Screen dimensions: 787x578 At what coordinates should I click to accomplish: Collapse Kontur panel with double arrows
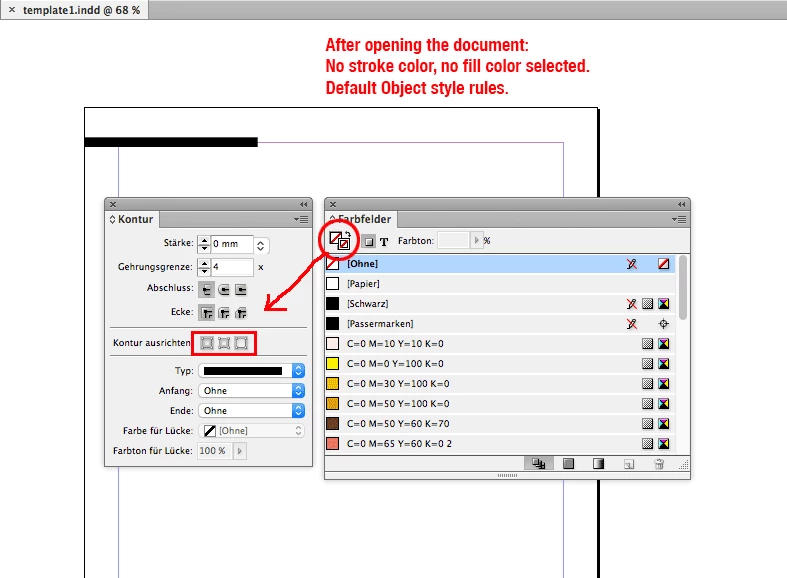(304, 204)
